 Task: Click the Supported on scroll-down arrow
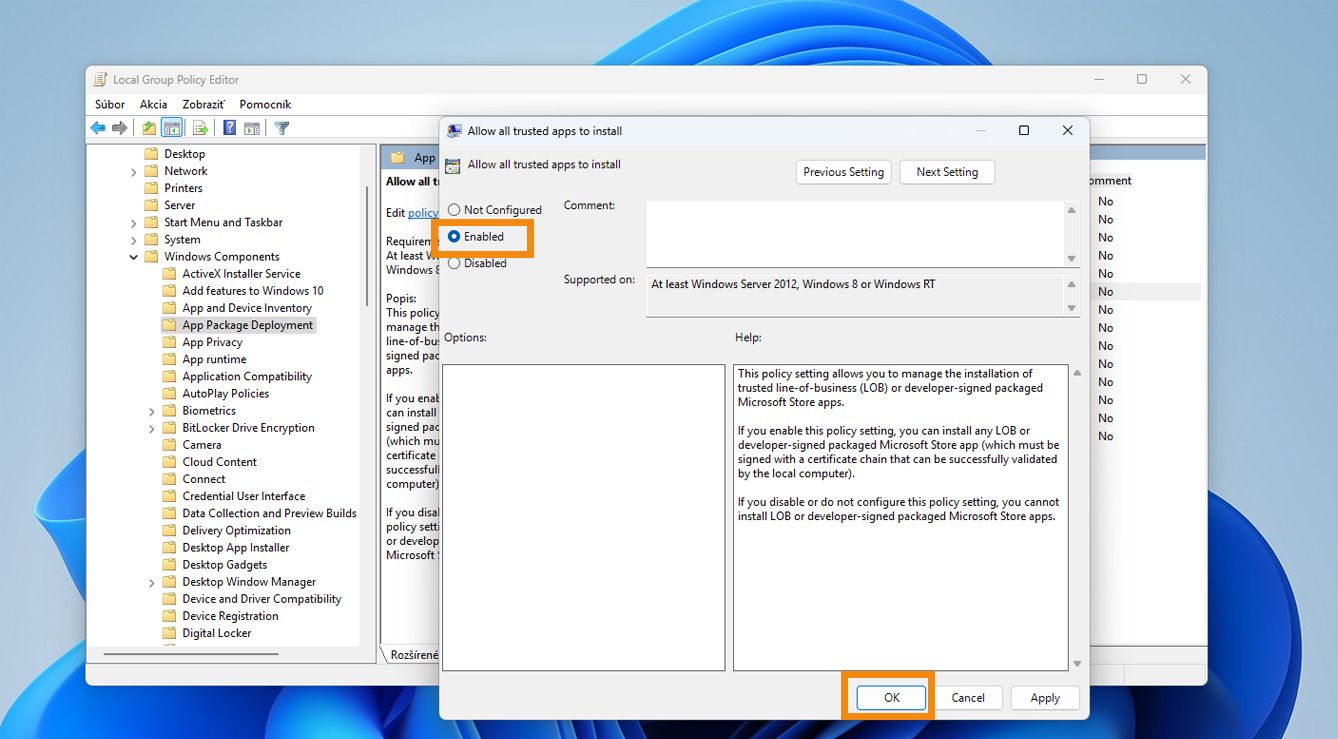[1072, 308]
